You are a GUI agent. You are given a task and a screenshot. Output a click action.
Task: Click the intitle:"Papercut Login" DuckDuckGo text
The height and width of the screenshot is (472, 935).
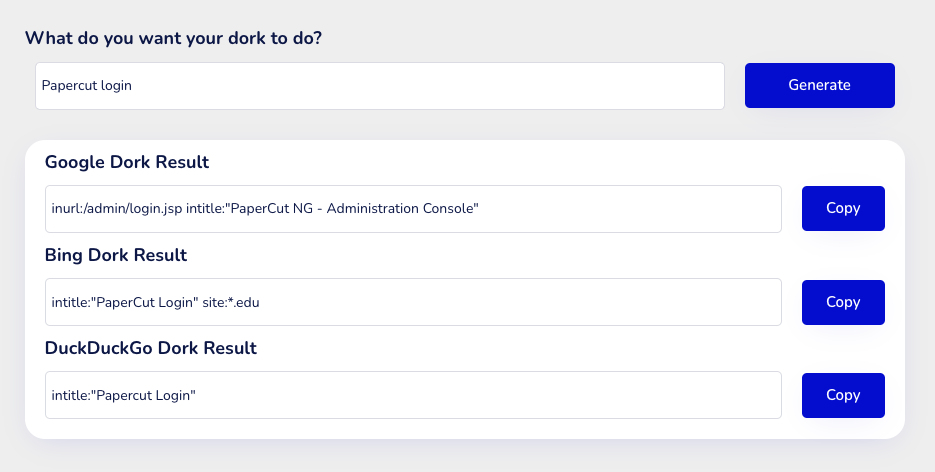[x=123, y=395]
